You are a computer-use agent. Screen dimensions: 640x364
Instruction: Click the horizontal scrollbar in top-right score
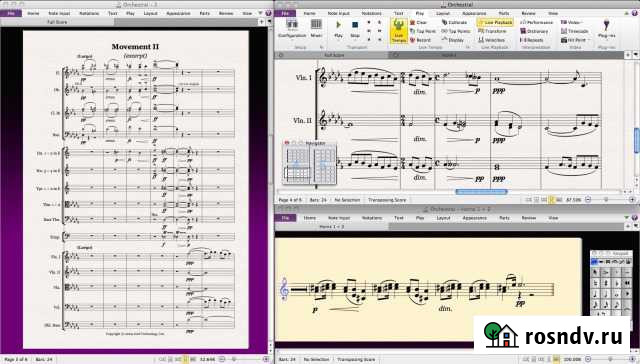[481, 191]
